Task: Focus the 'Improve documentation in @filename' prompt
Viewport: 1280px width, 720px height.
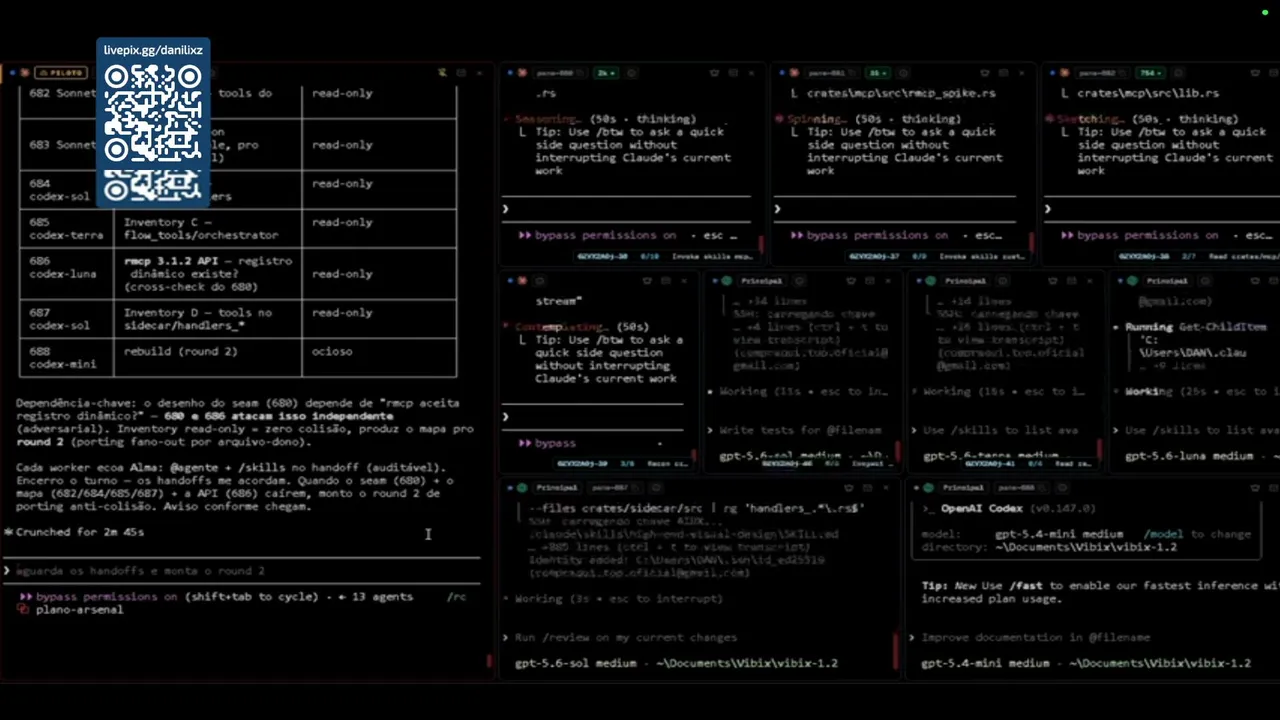Action: point(1036,637)
